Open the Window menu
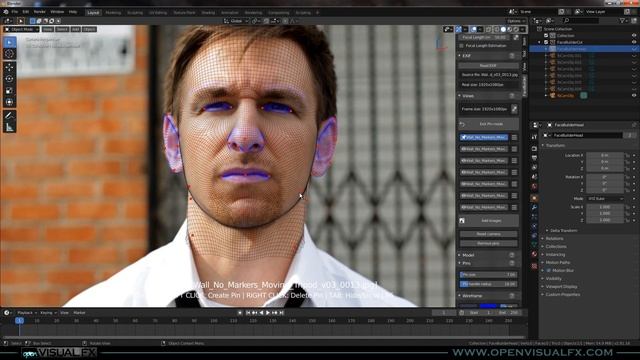 click(x=57, y=12)
